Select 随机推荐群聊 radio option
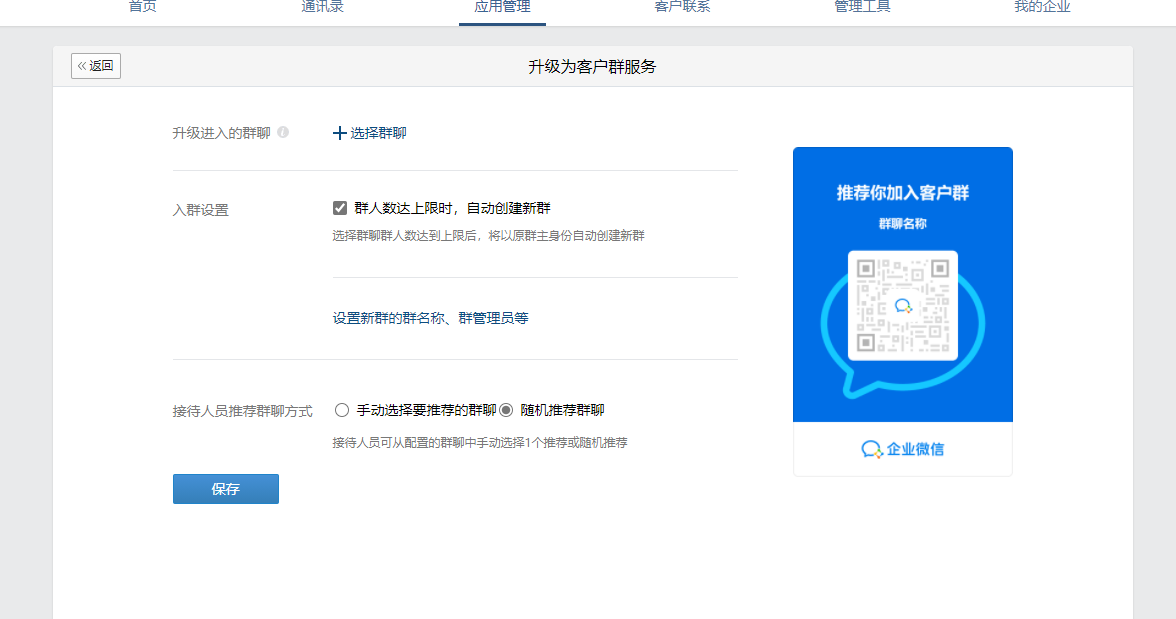 coord(506,410)
